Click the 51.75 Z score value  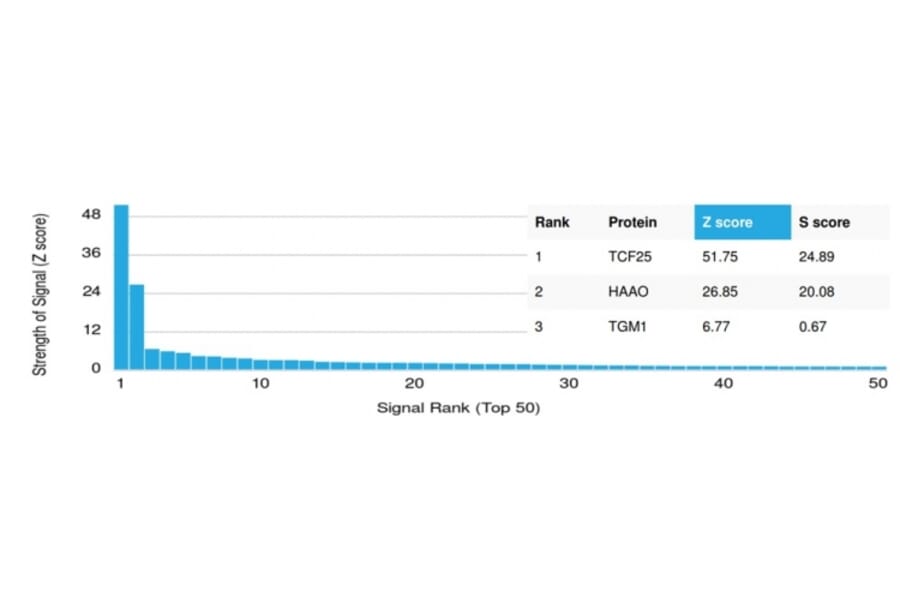coord(720,257)
